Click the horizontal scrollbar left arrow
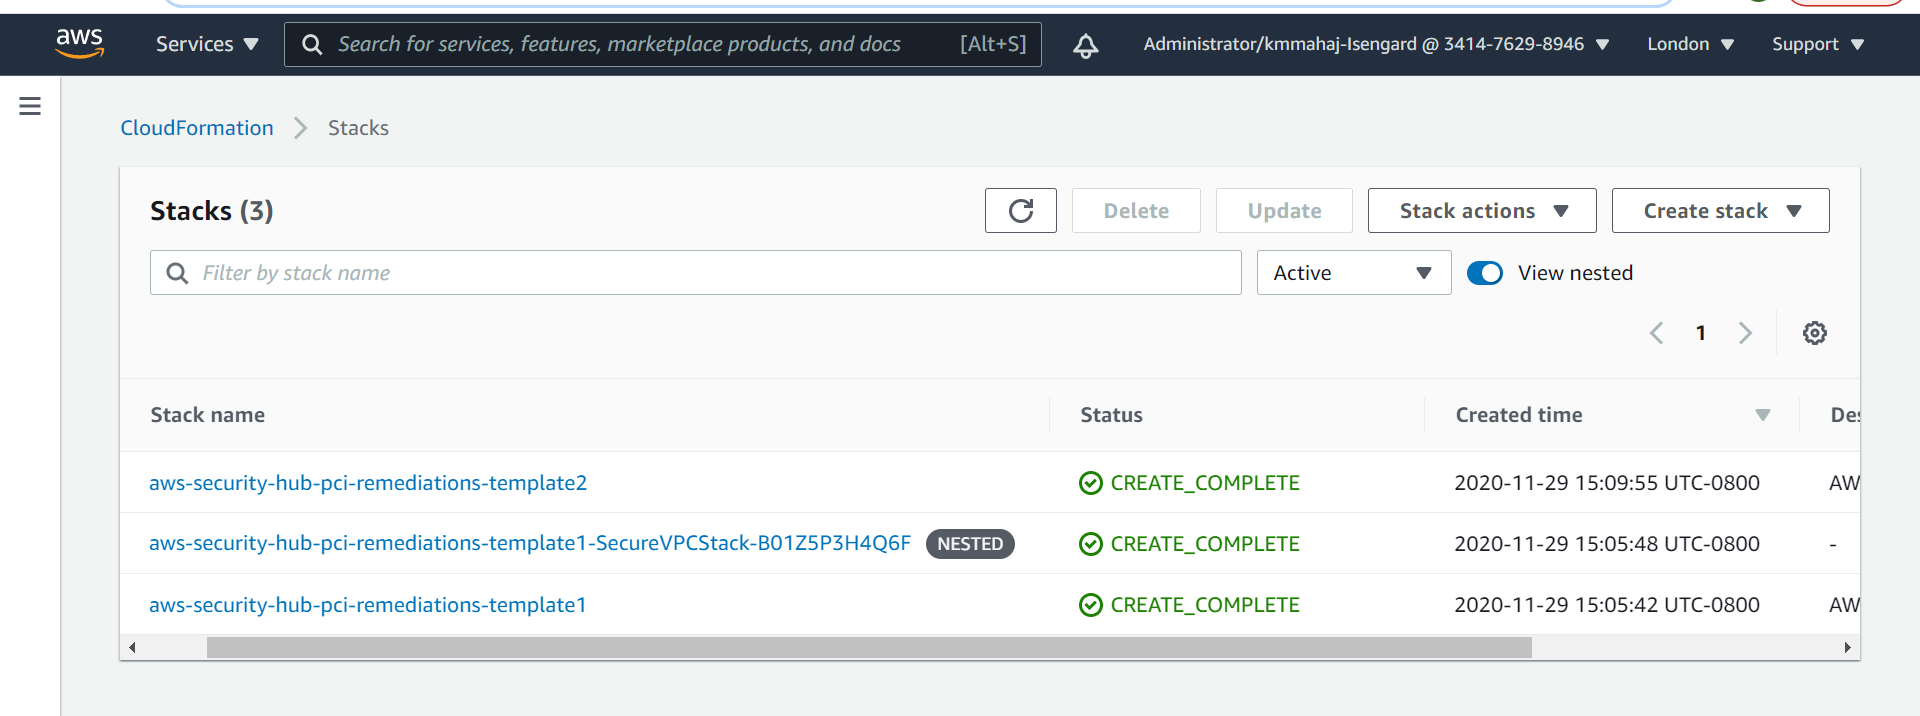The image size is (1920, 716). click(132, 648)
